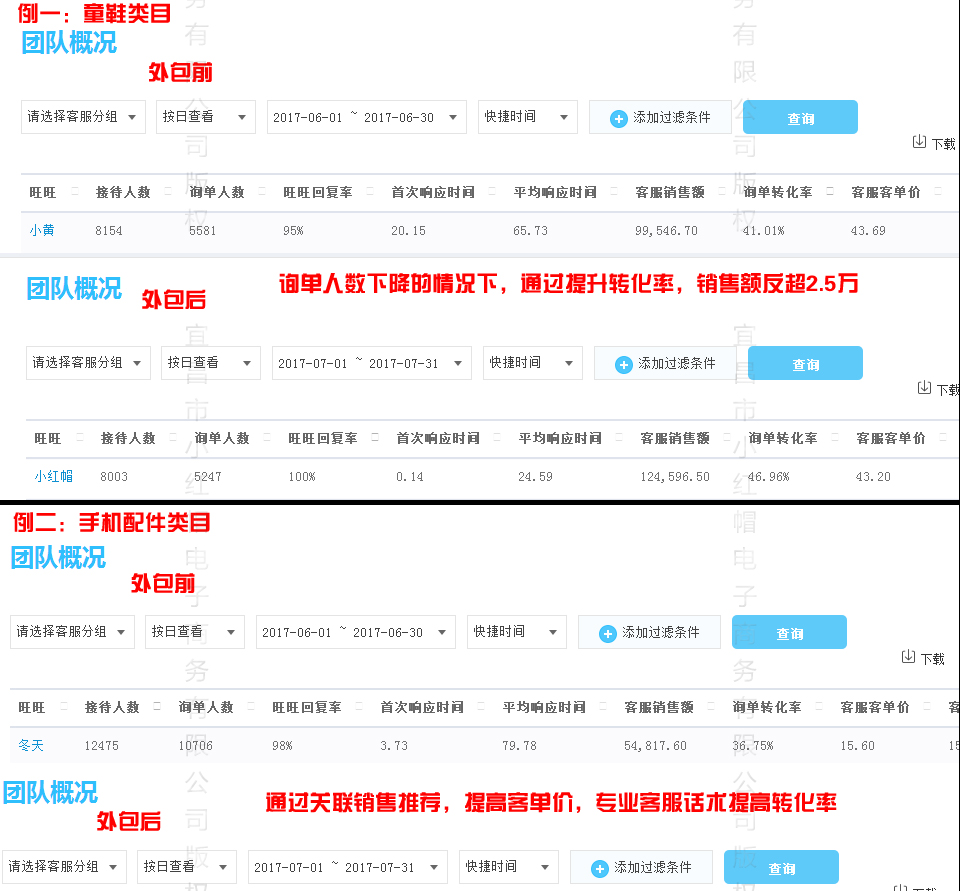Open 快捷时间 dropdown above 小黄 table

coord(528,117)
